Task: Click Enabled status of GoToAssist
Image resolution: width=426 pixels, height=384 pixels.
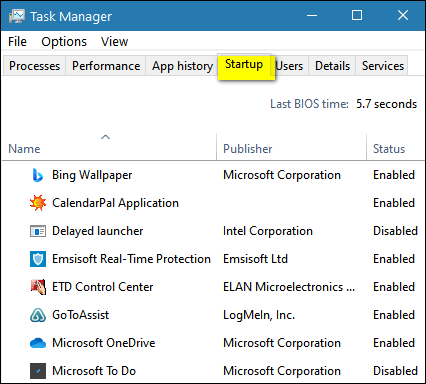Action: [x=394, y=315]
